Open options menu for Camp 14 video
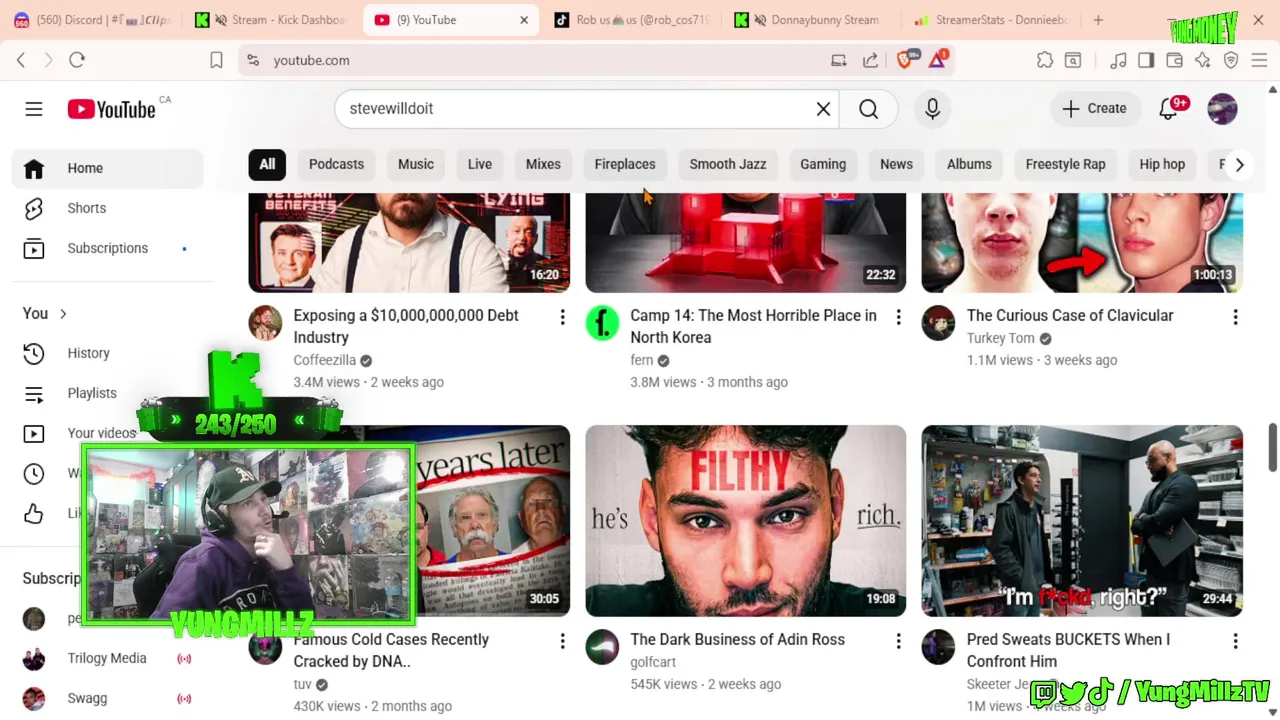Screen dimensions: 1280x720 tap(898, 318)
